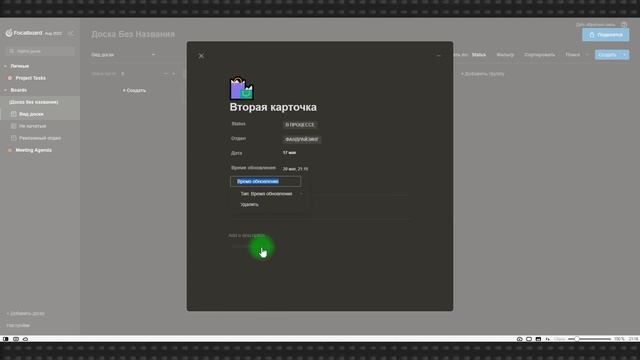Focus the highlighted property name input field
This screenshot has width=640, height=360.
[x=265, y=181]
